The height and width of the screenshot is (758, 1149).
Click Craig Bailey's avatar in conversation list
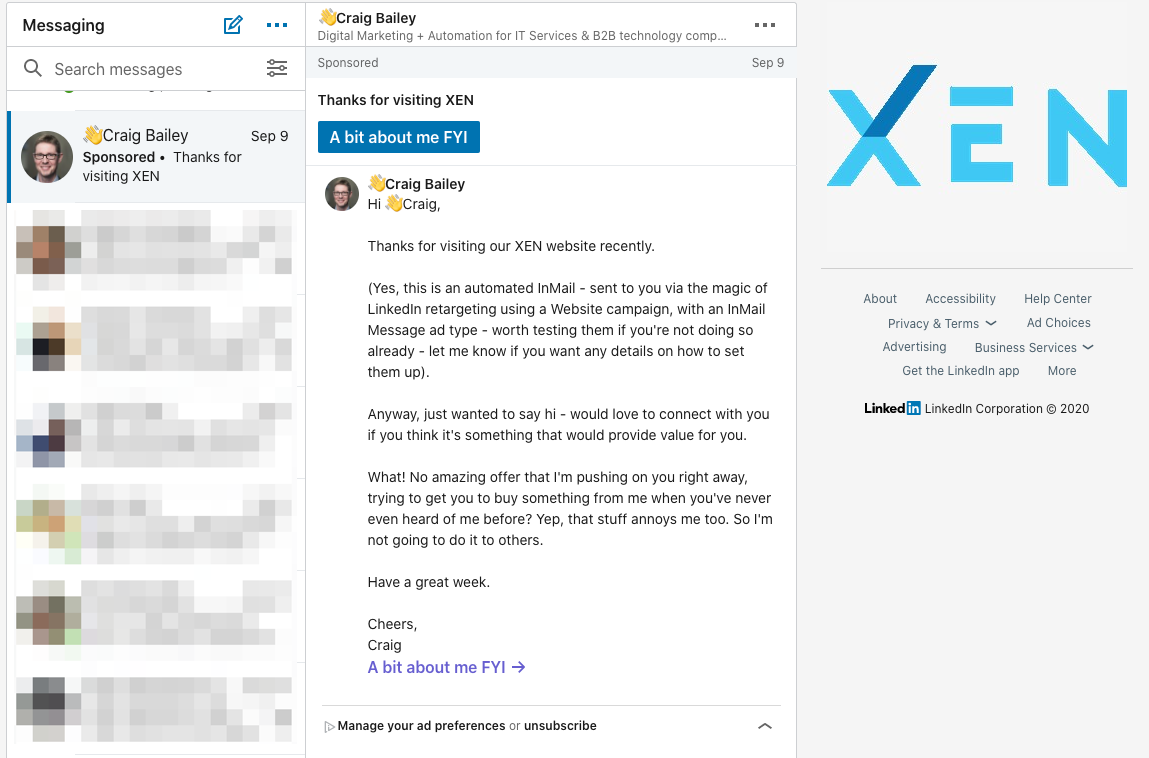(47, 156)
